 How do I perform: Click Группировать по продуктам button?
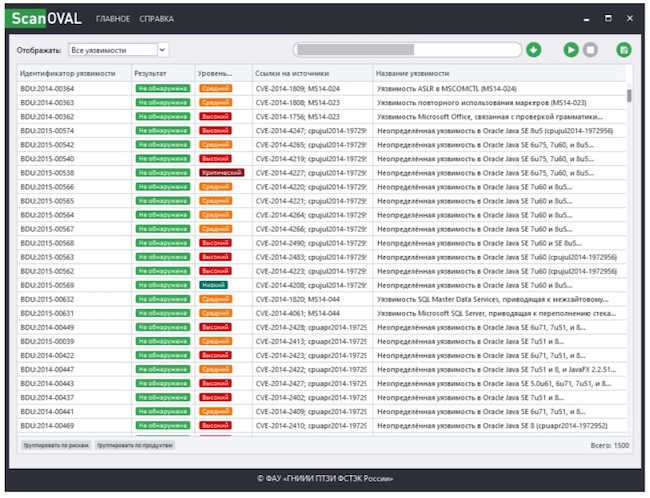[135, 445]
